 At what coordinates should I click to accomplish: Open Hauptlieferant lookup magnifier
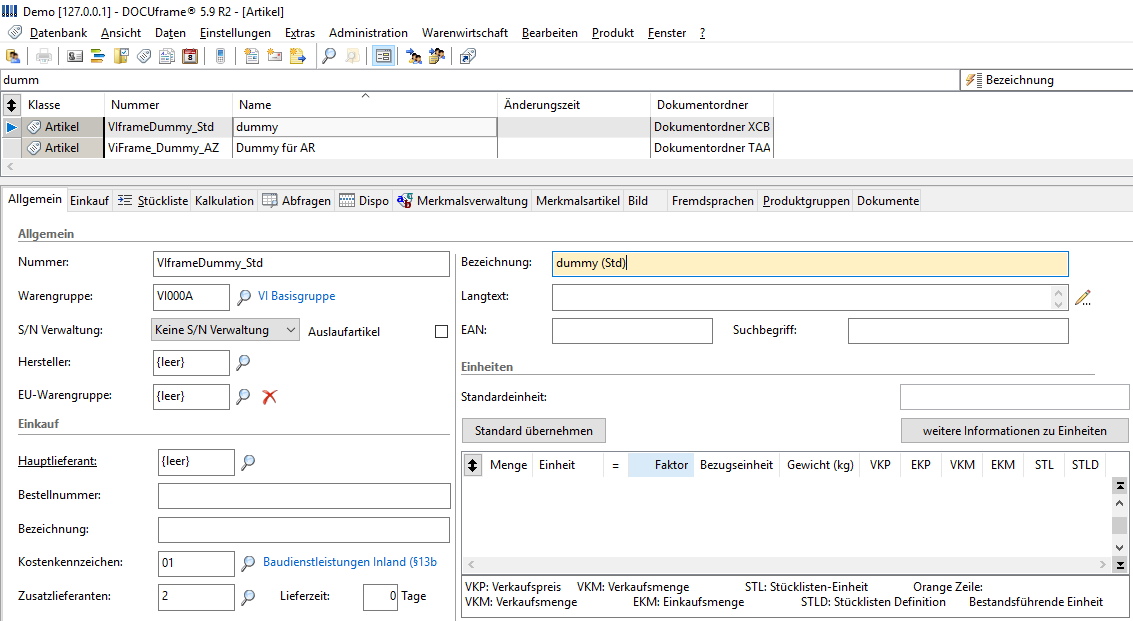click(248, 462)
